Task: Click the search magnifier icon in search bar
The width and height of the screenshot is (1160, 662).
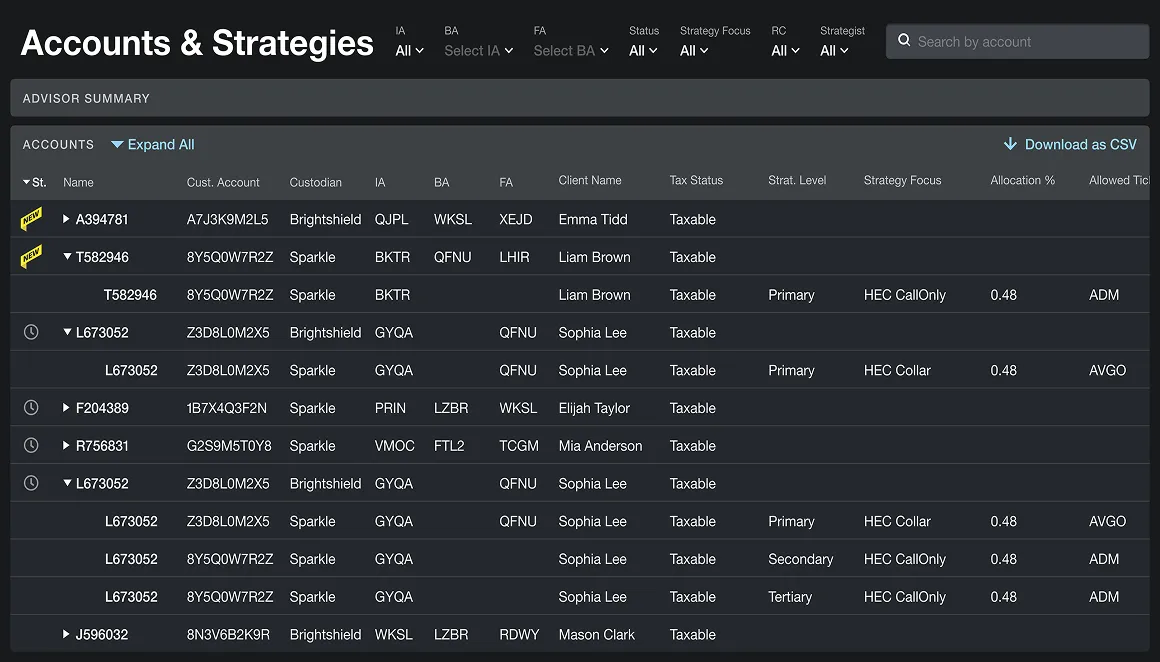Action: tap(904, 41)
